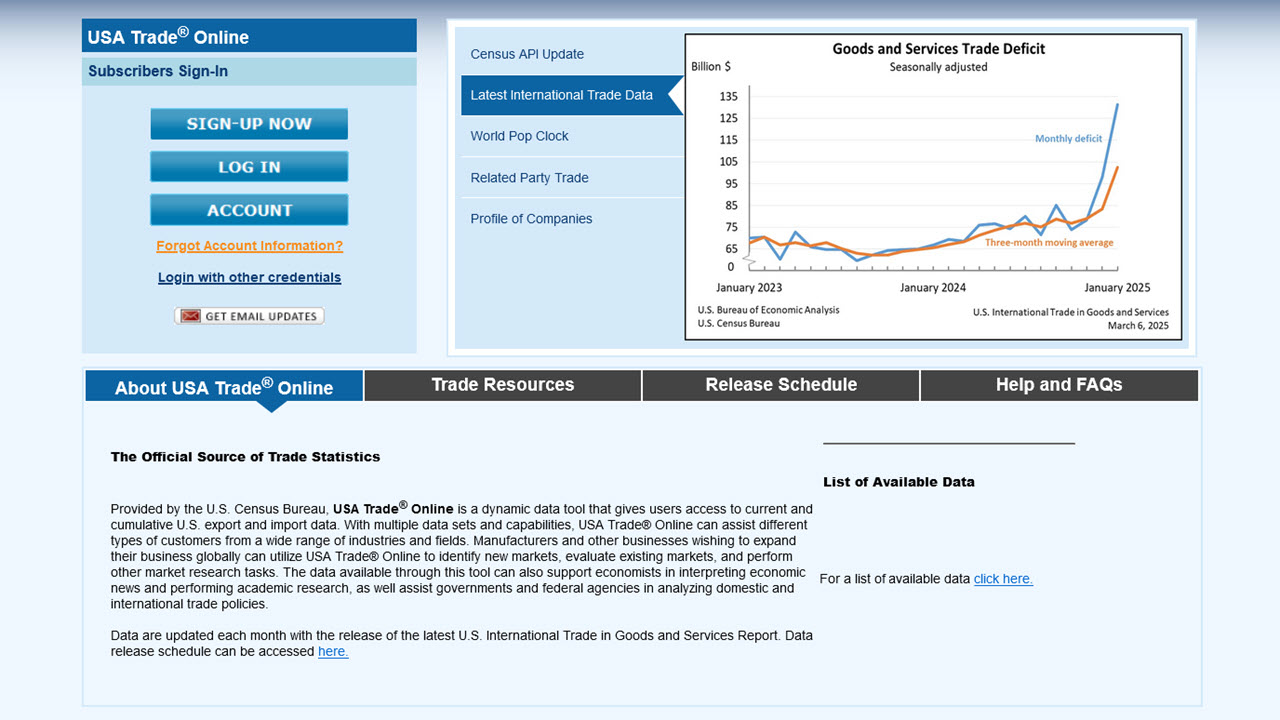Open Profile of Companies item
The image size is (1280, 720).
[x=531, y=219]
